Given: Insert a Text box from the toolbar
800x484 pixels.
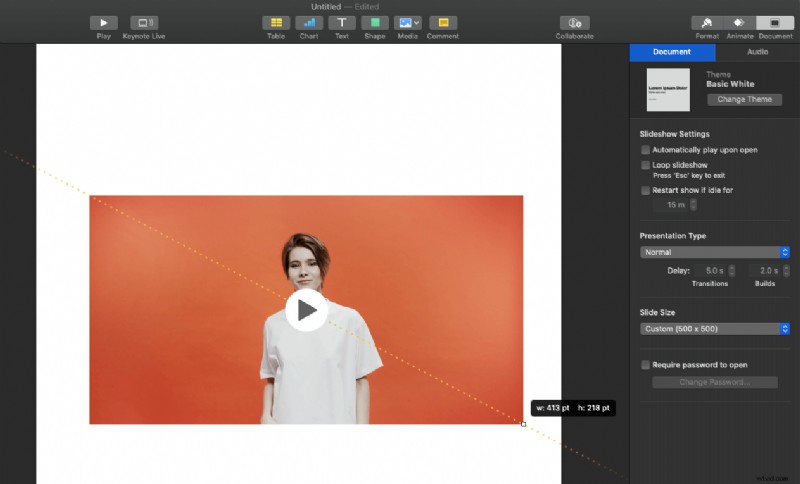Looking at the screenshot, I should (x=342, y=23).
